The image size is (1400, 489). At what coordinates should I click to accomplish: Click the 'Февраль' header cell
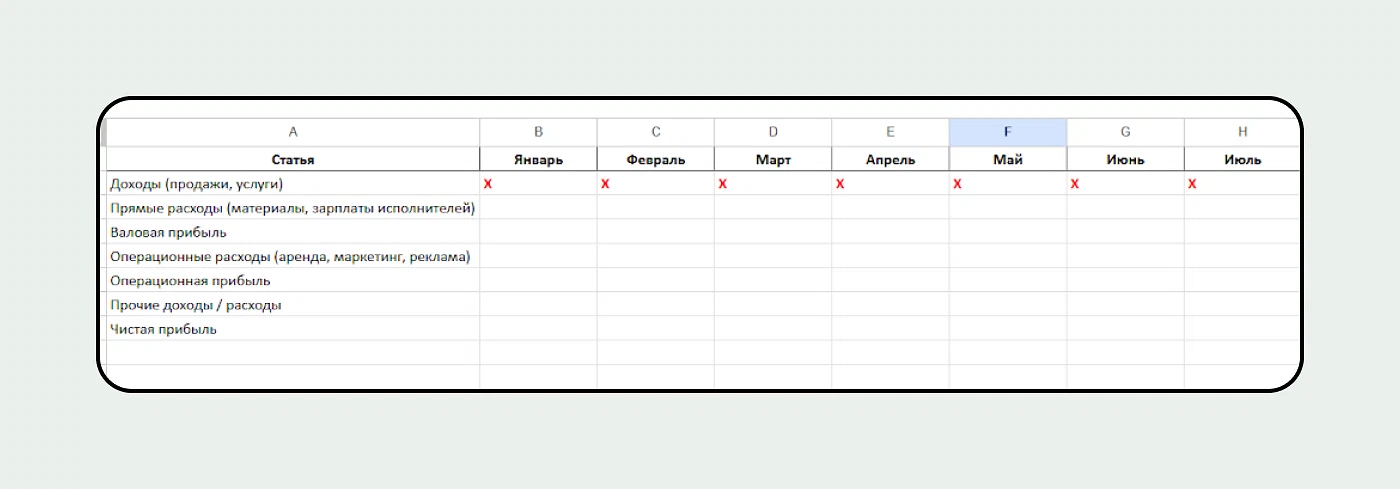[x=656, y=159]
